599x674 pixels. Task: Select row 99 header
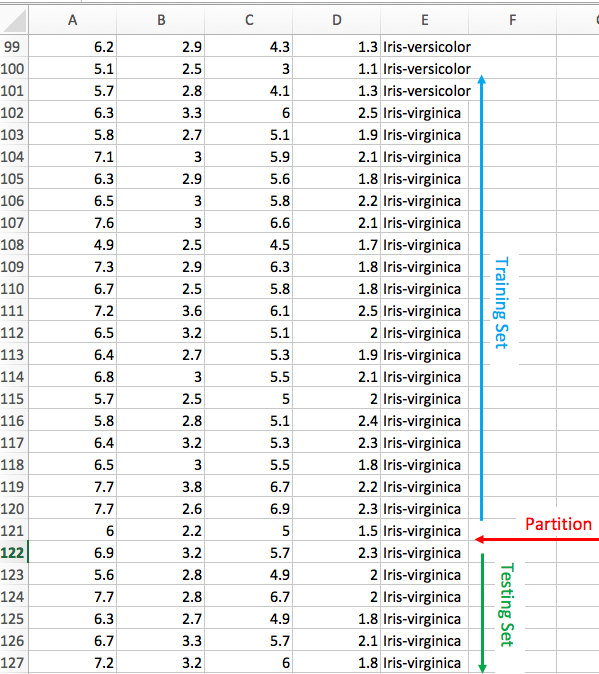click(14, 47)
